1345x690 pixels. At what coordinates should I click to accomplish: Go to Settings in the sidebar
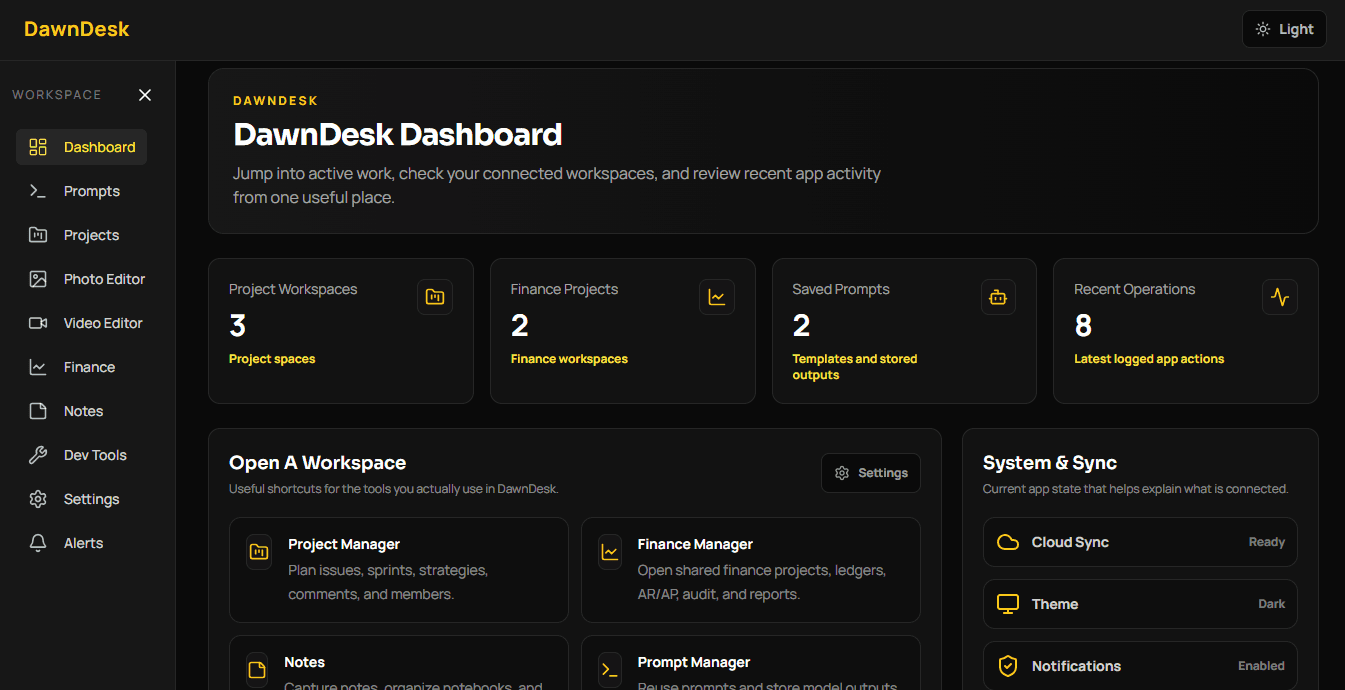(x=81, y=499)
